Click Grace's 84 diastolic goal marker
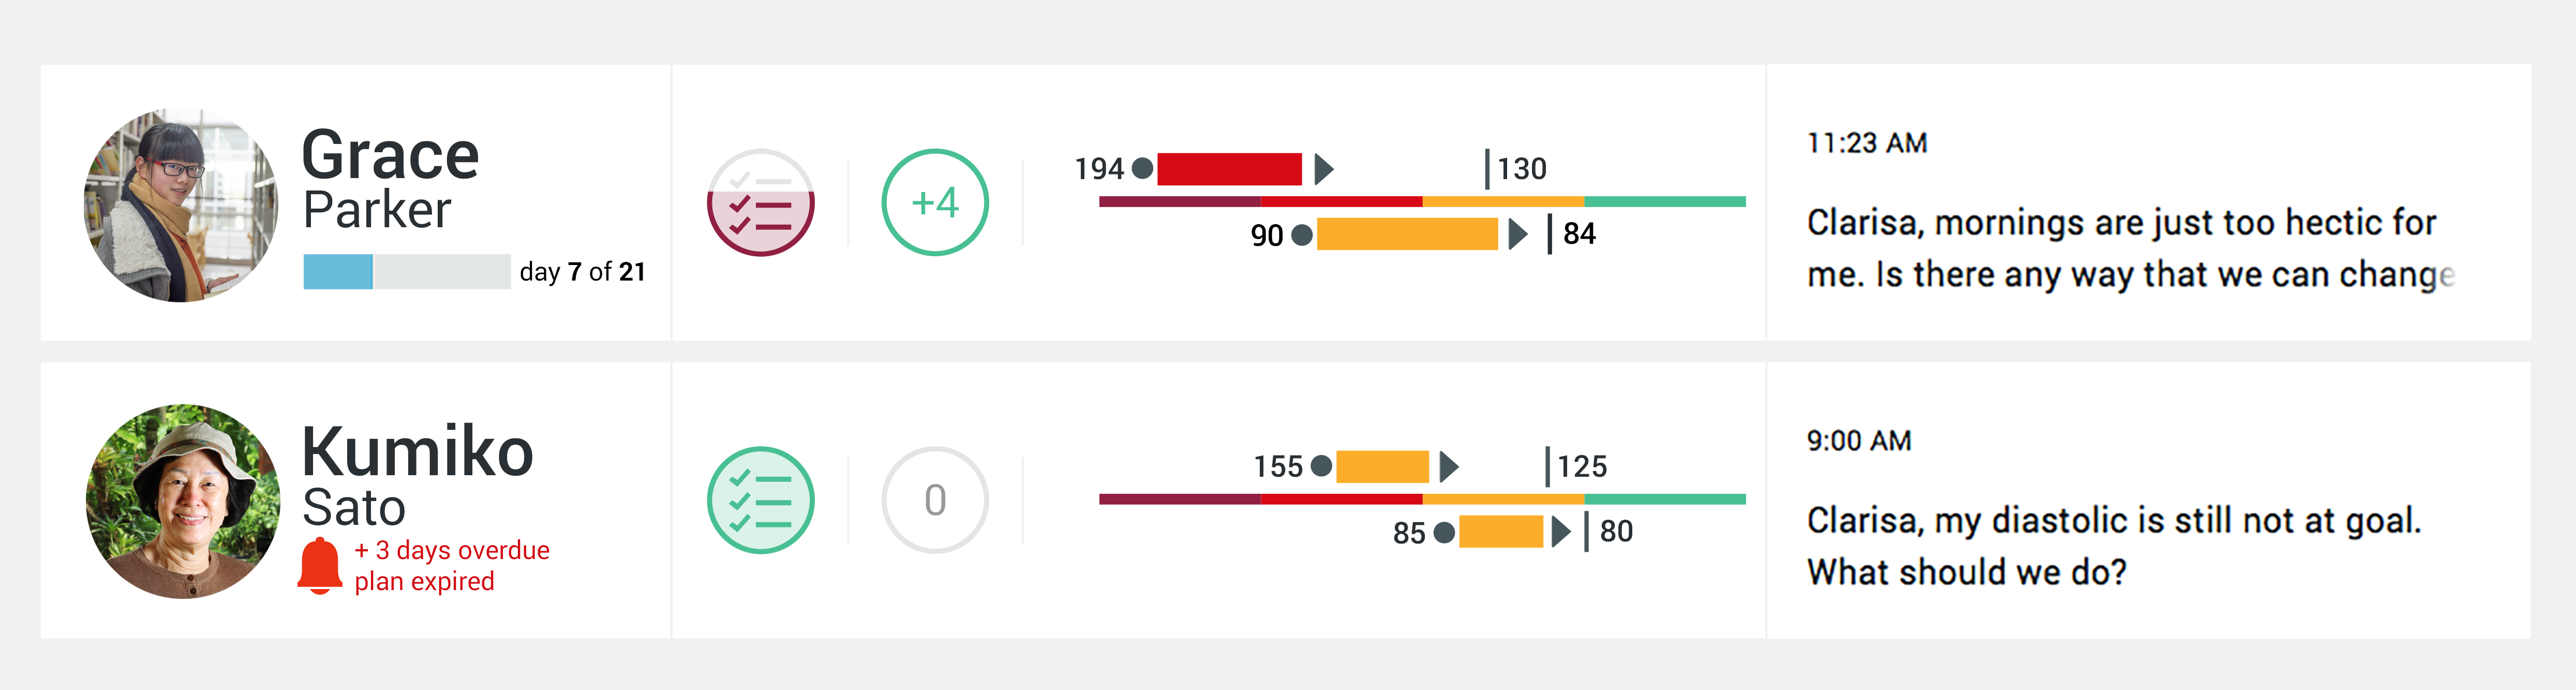2576x690 pixels. tap(1572, 234)
